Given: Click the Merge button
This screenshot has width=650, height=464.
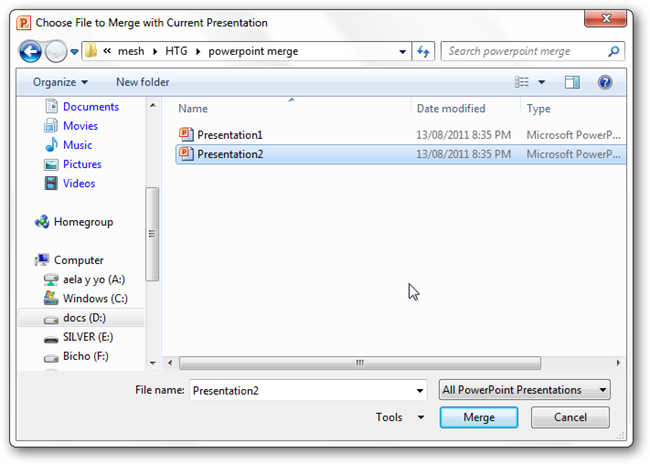Looking at the screenshot, I should coord(479,417).
